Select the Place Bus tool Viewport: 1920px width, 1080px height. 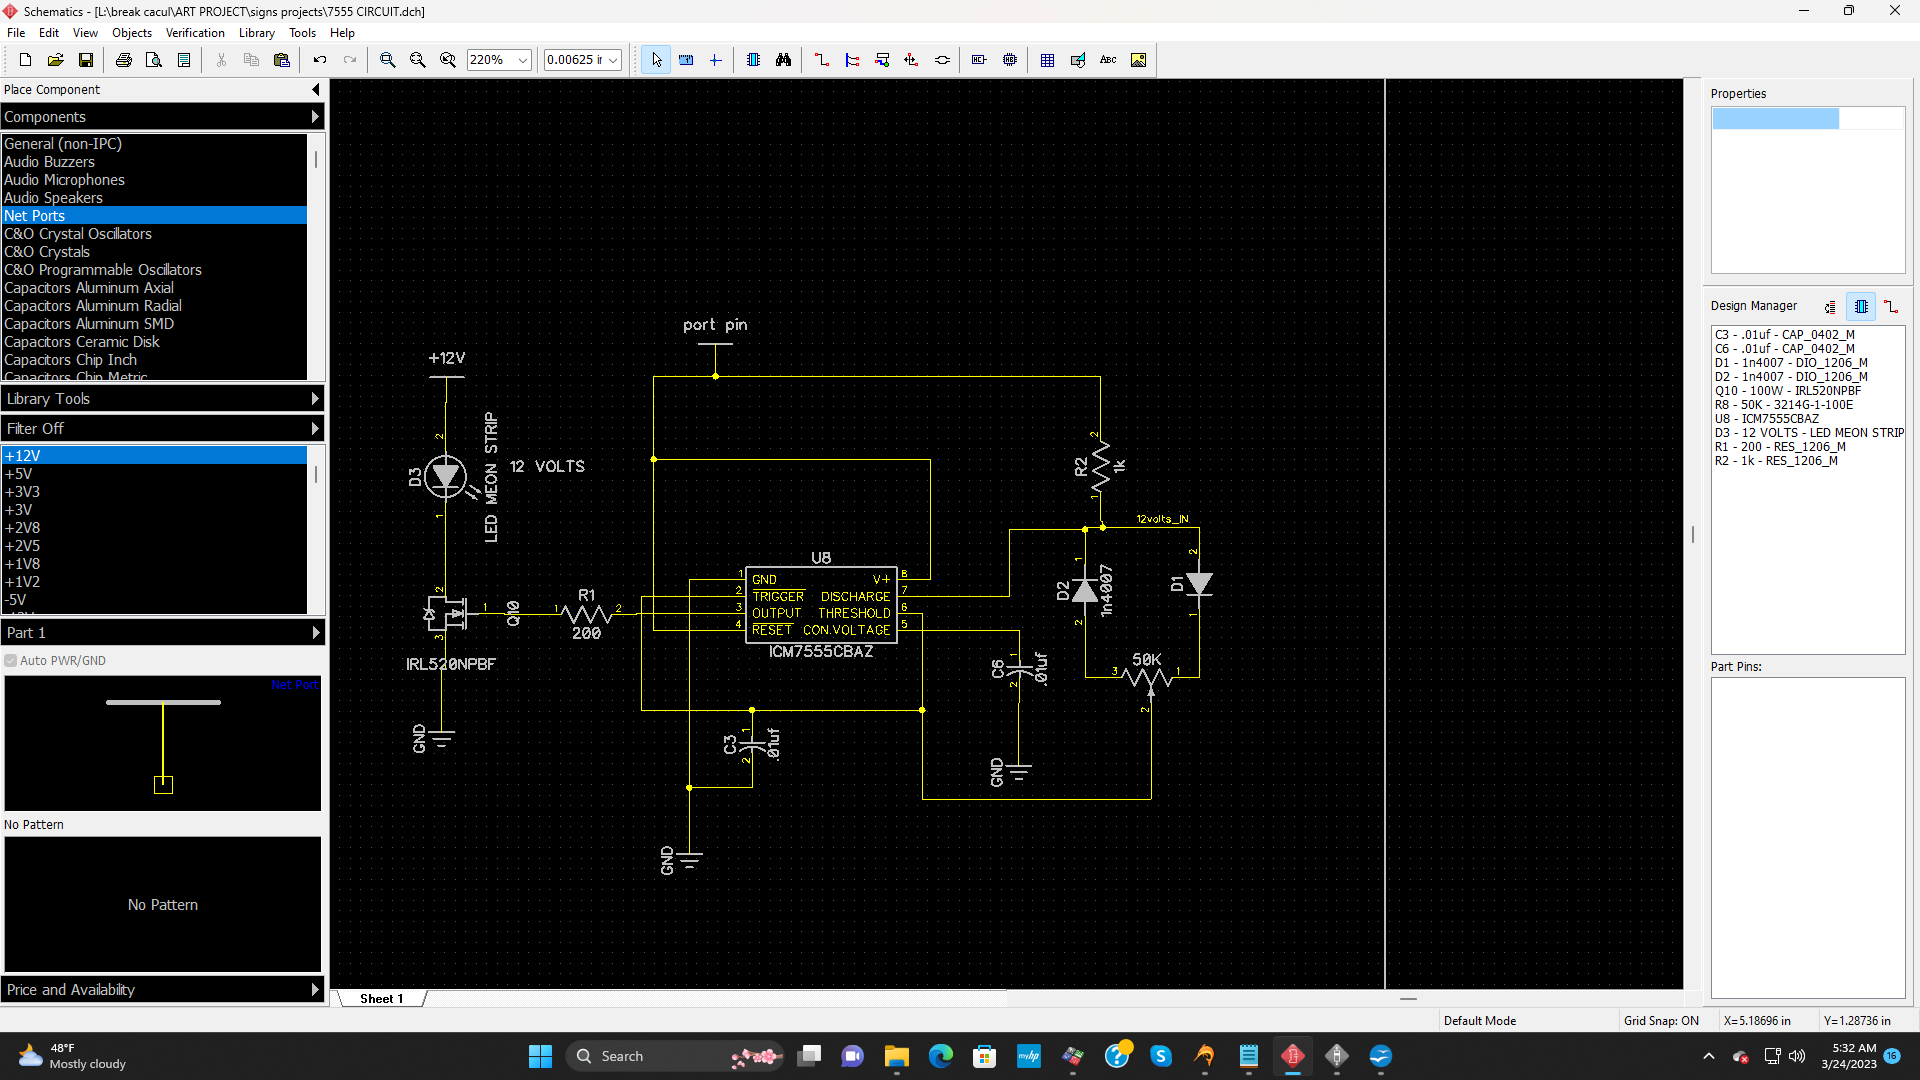click(x=852, y=60)
